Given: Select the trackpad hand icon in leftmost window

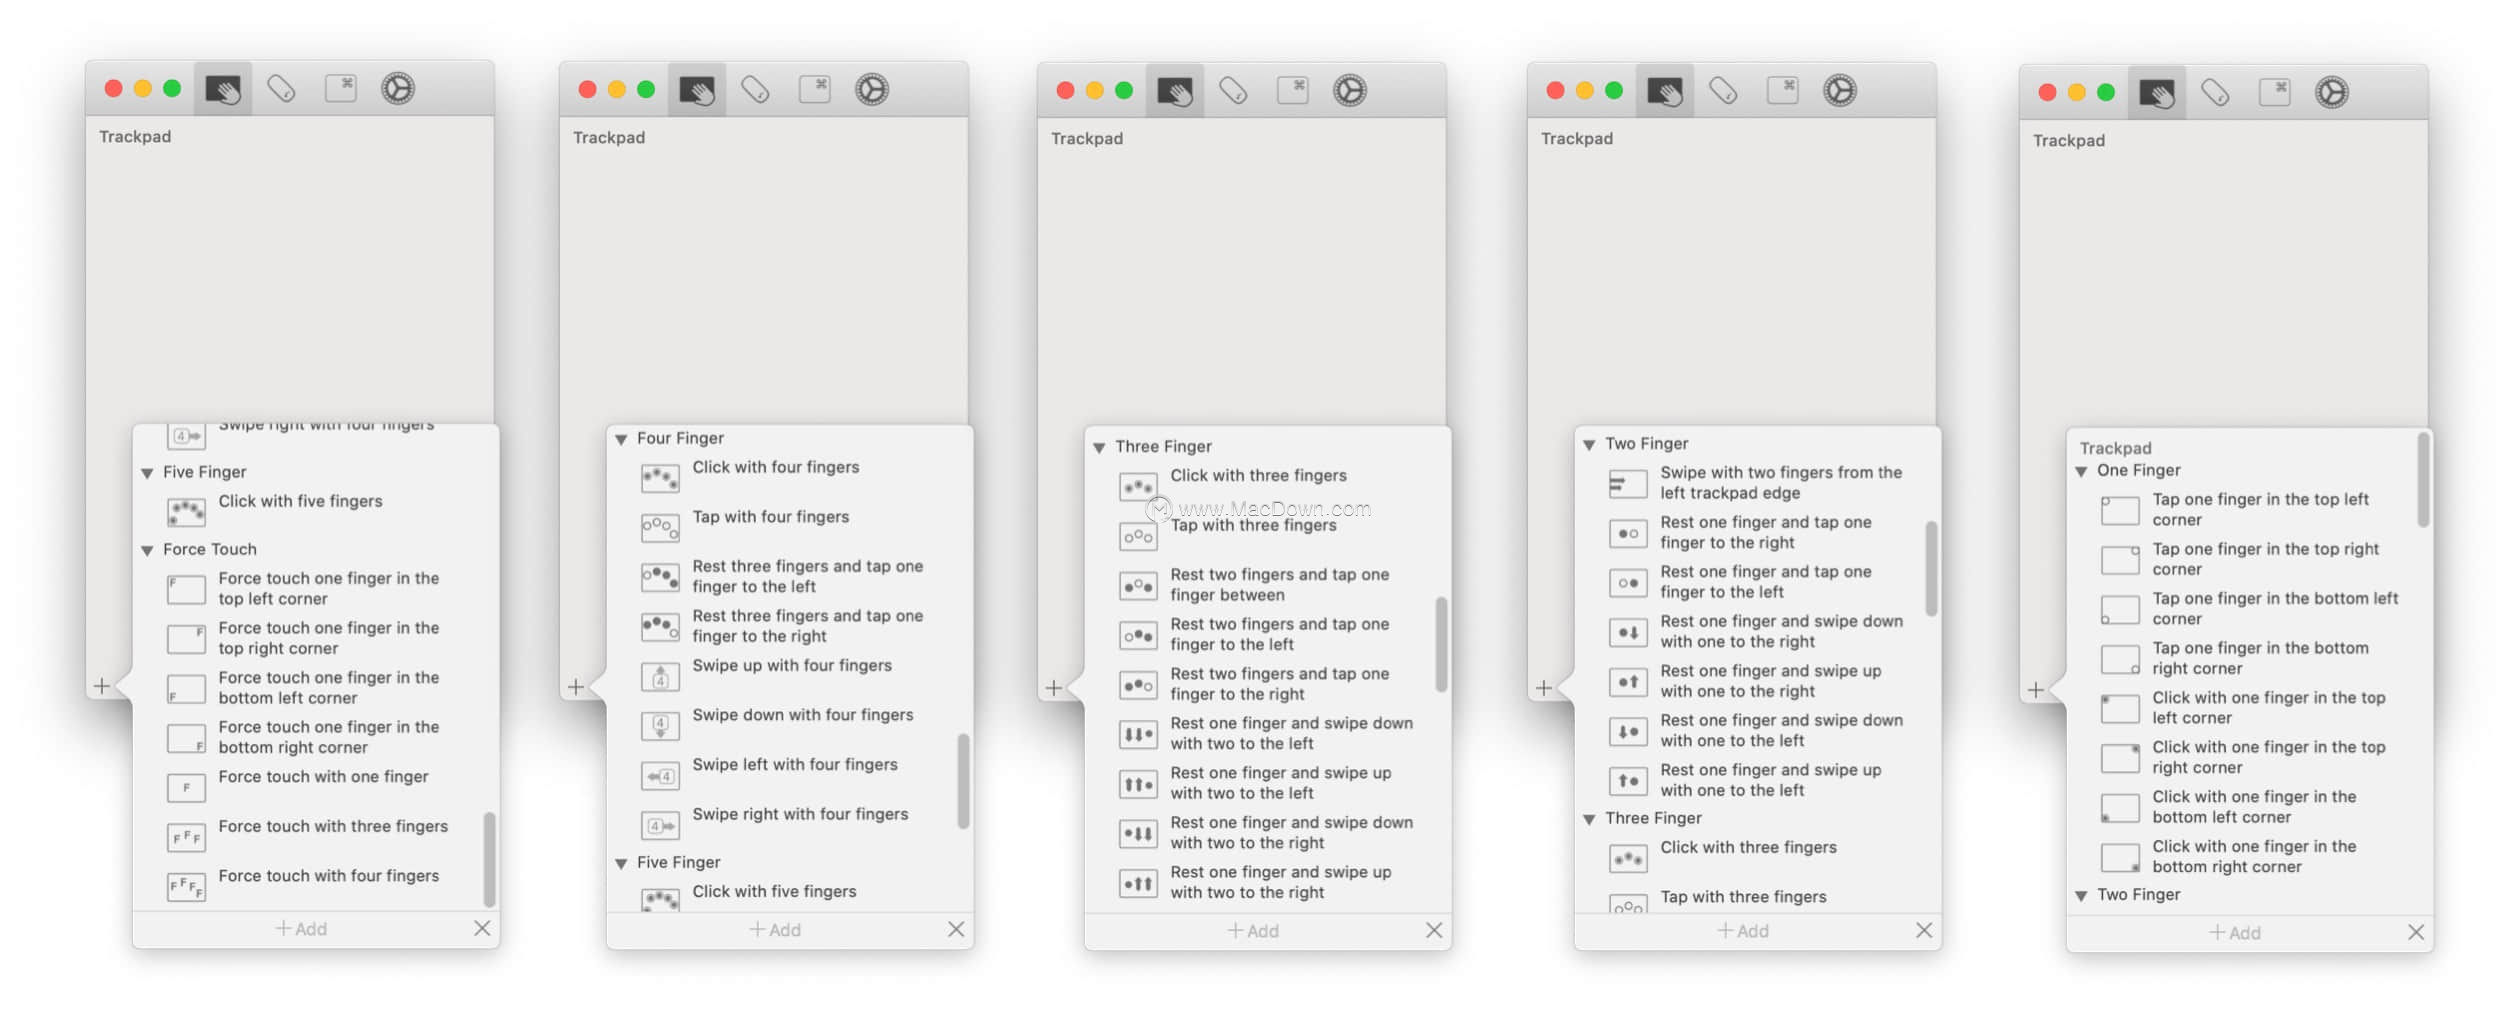Looking at the screenshot, I should 223,90.
